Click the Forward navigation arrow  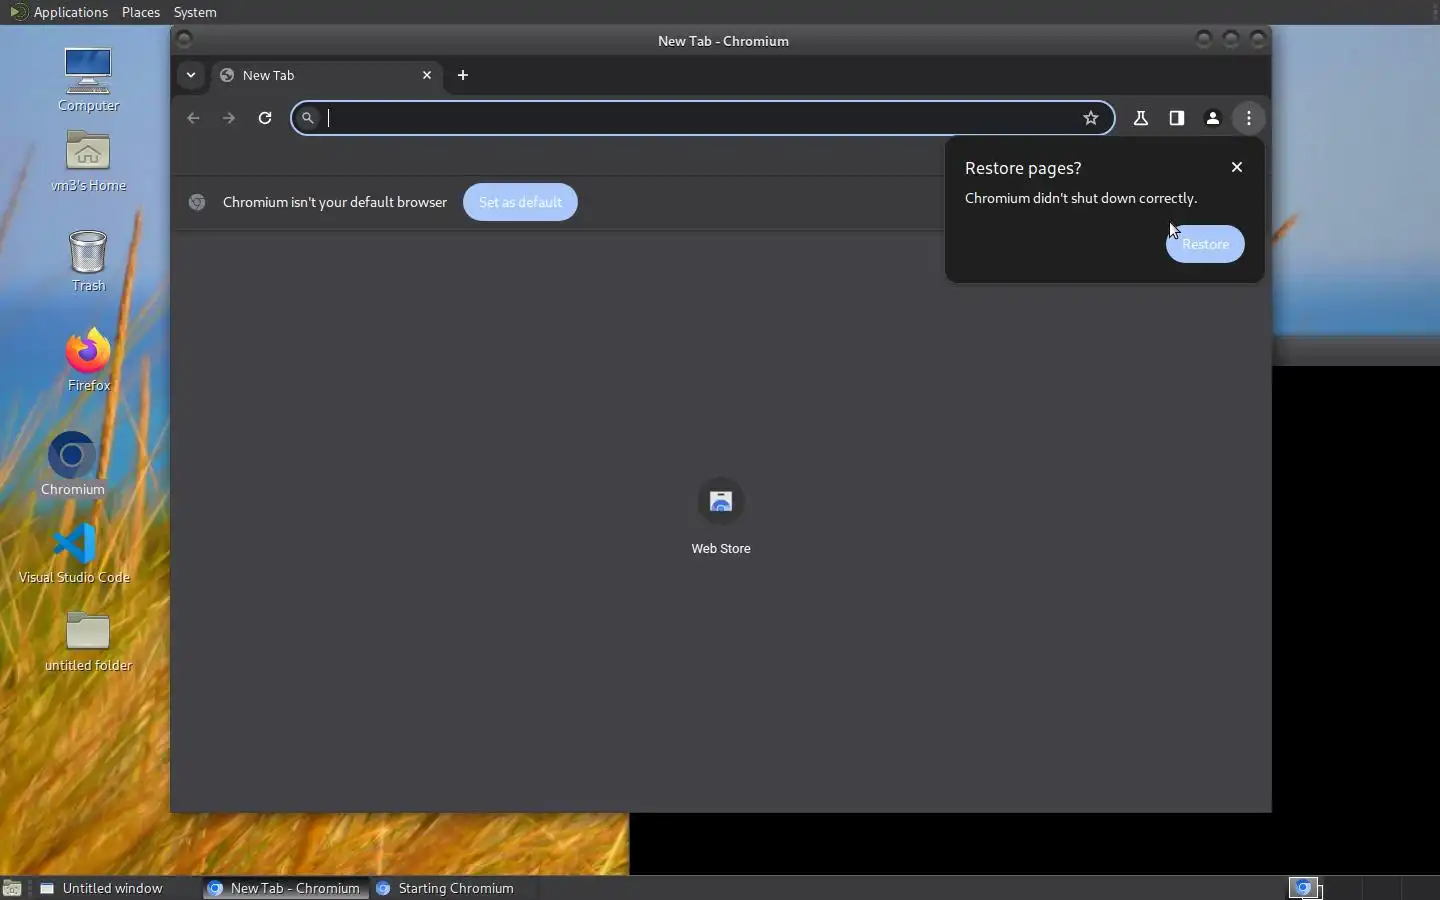(x=229, y=118)
